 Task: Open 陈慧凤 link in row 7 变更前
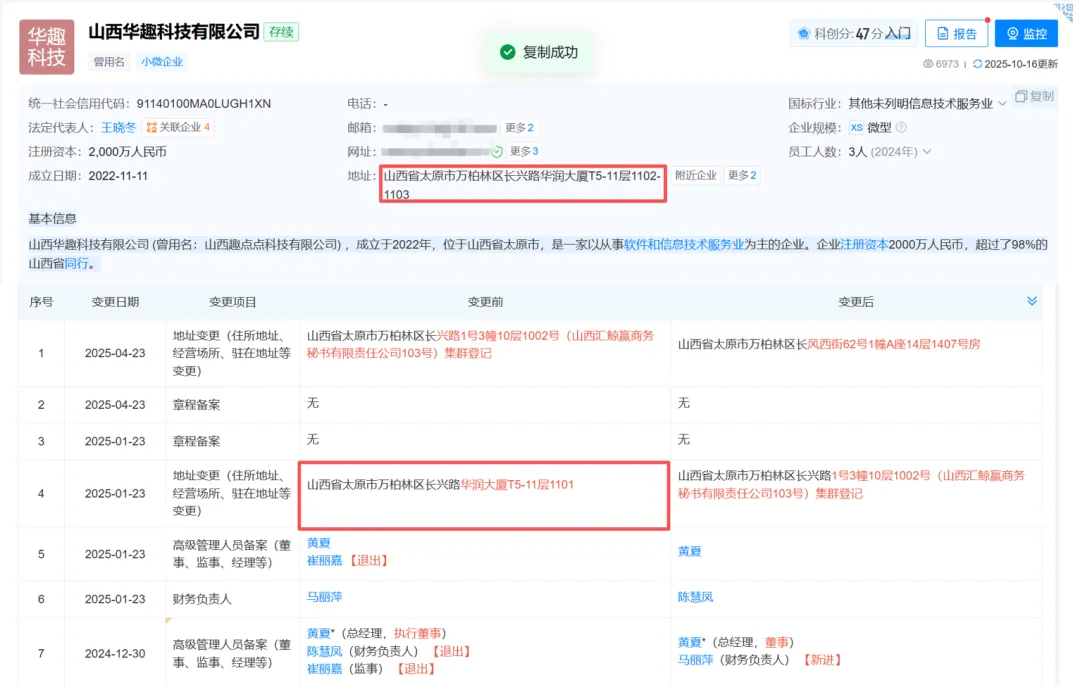click(x=324, y=651)
